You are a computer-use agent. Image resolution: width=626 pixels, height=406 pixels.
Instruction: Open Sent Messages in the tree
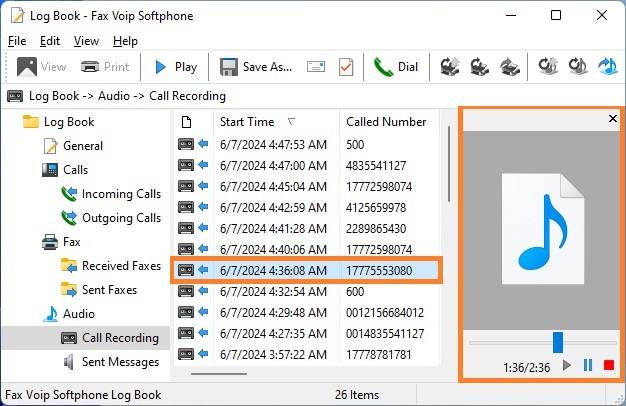pyautogui.click(x=111, y=362)
